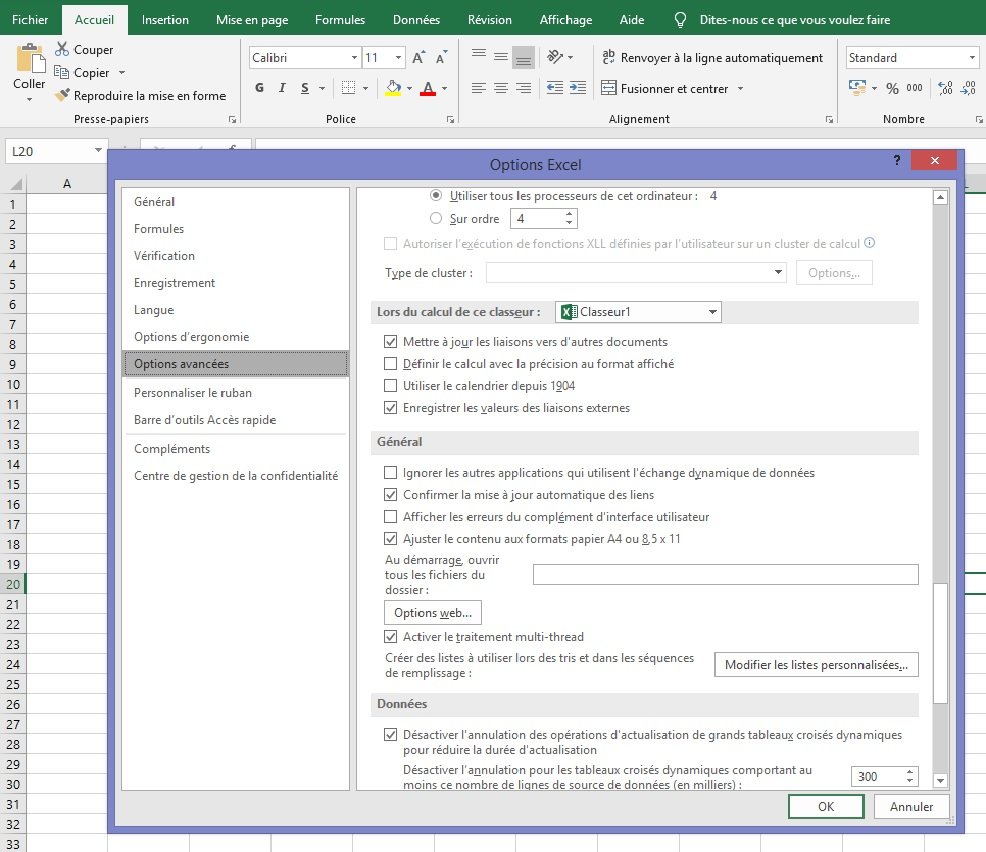Click the fill color bucket icon
The image size is (986, 852).
pyautogui.click(x=394, y=88)
